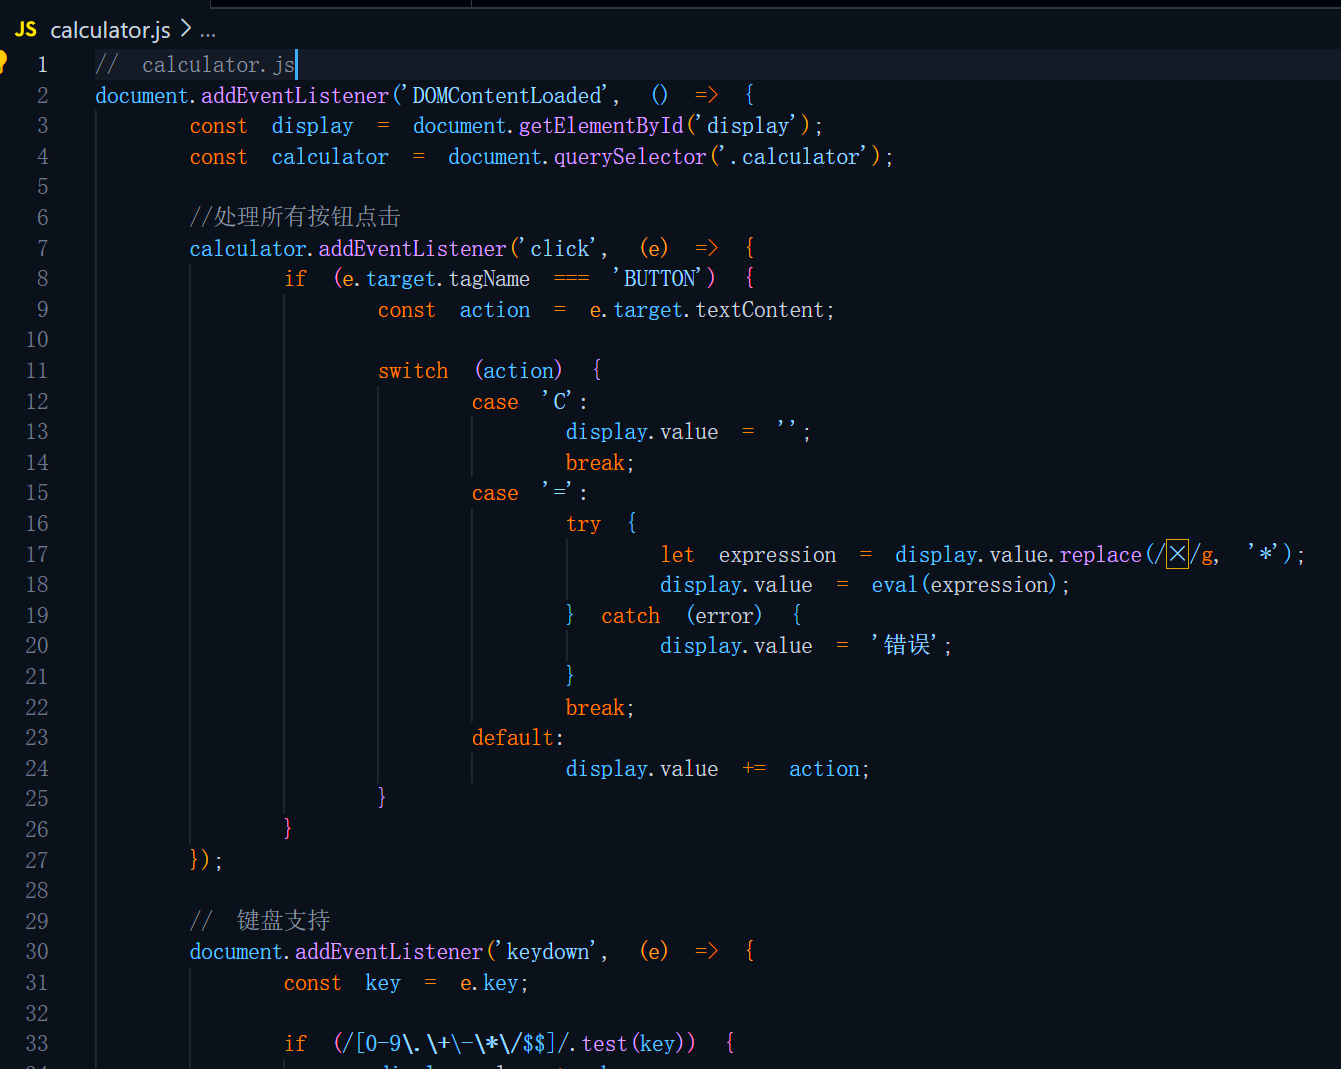Click line number 7 in gutter
The image size is (1341, 1069).
[x=42, y=248]
